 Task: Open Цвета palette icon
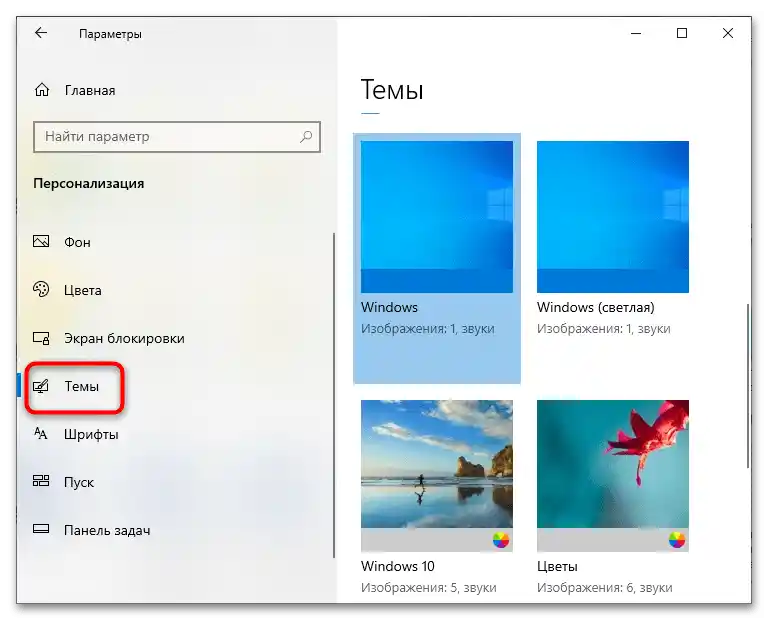pos(41,289)
